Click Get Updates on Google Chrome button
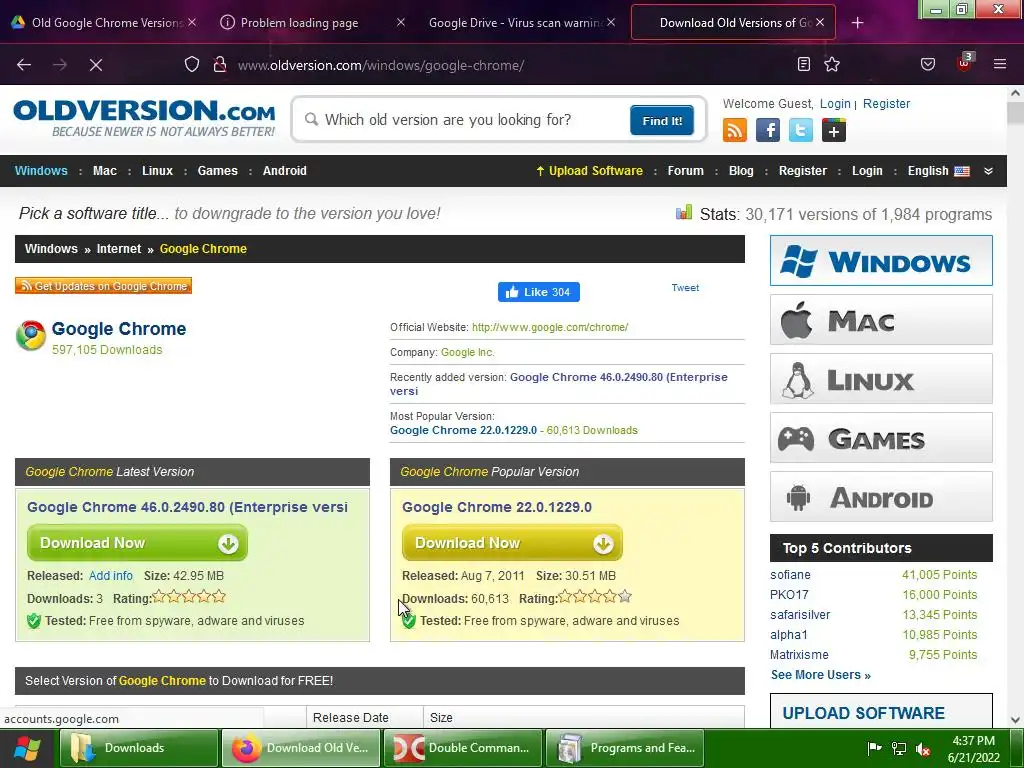The width and height of the screenshot is (1024, 768). pyautogui.click(x=103, y=286)
